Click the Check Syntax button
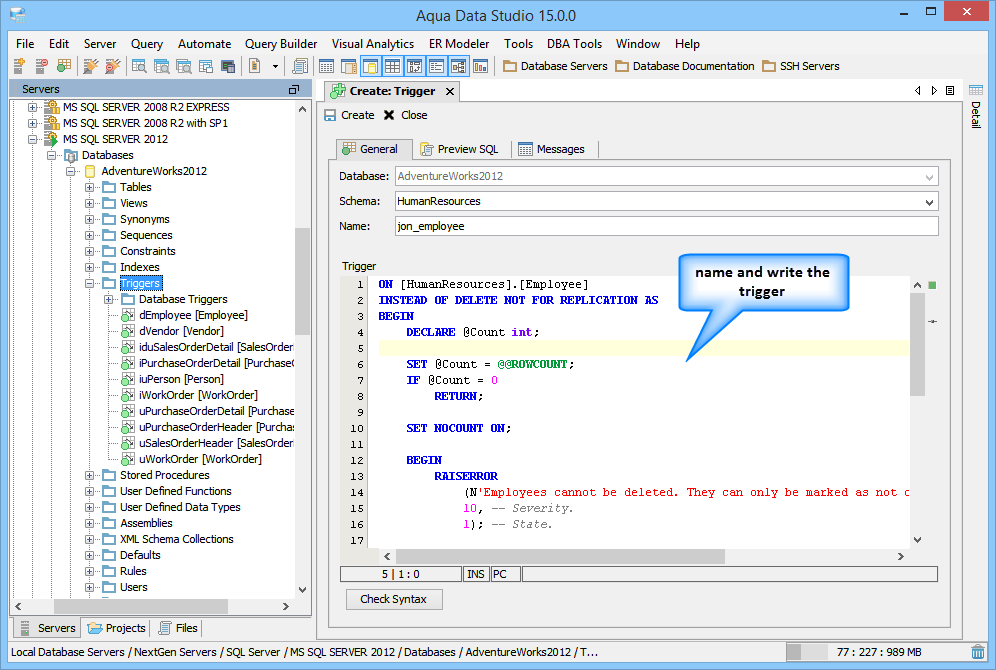The image size is (996, 670). tap(394, 599)
